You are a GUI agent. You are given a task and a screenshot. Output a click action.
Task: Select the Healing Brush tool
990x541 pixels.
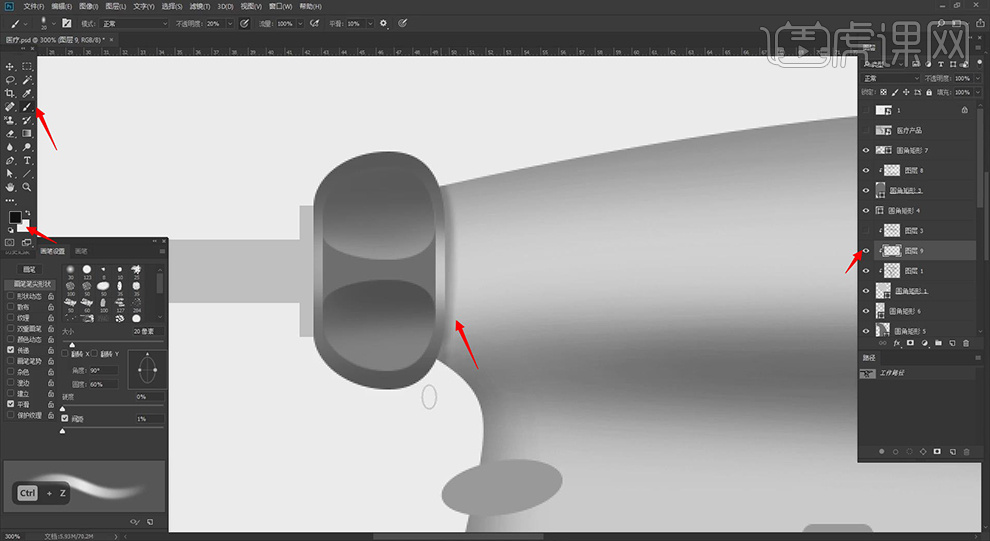[9, 107]
